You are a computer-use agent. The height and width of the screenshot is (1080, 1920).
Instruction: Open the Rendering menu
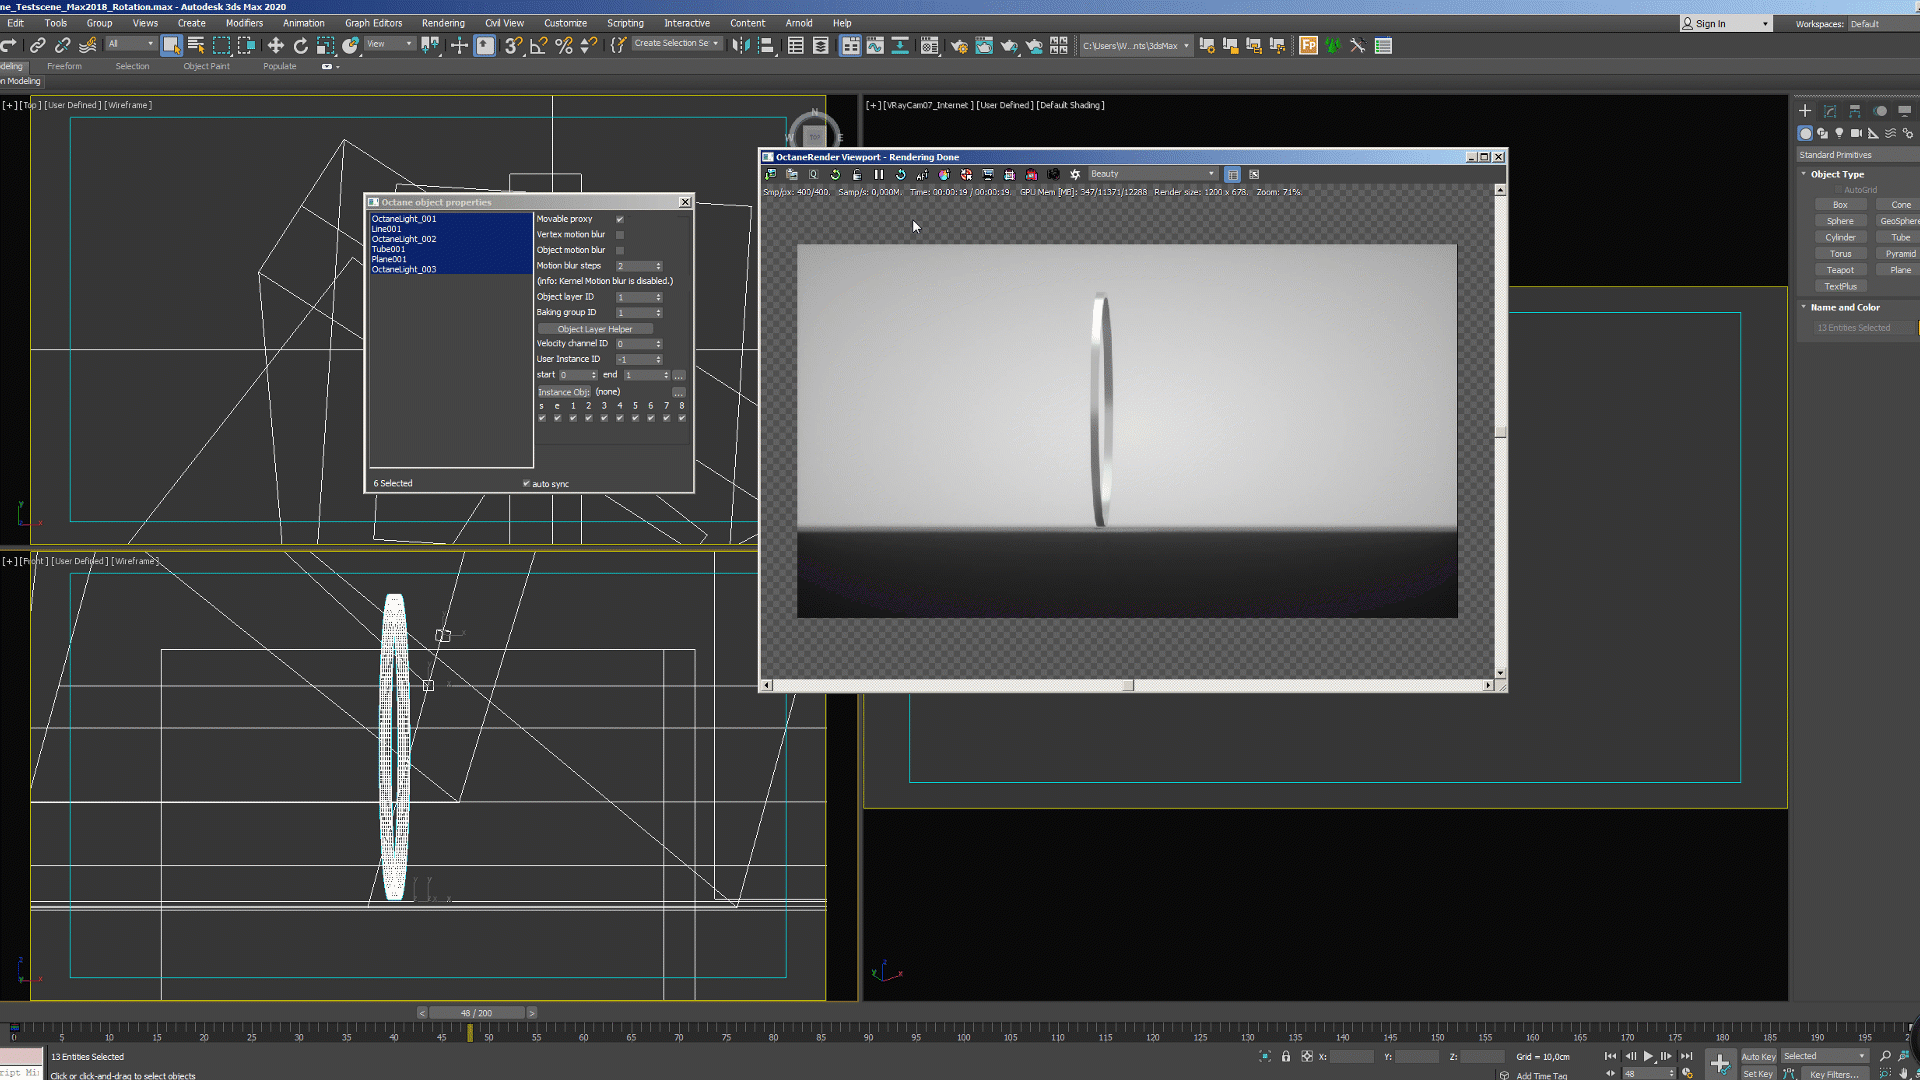[442, 23]
